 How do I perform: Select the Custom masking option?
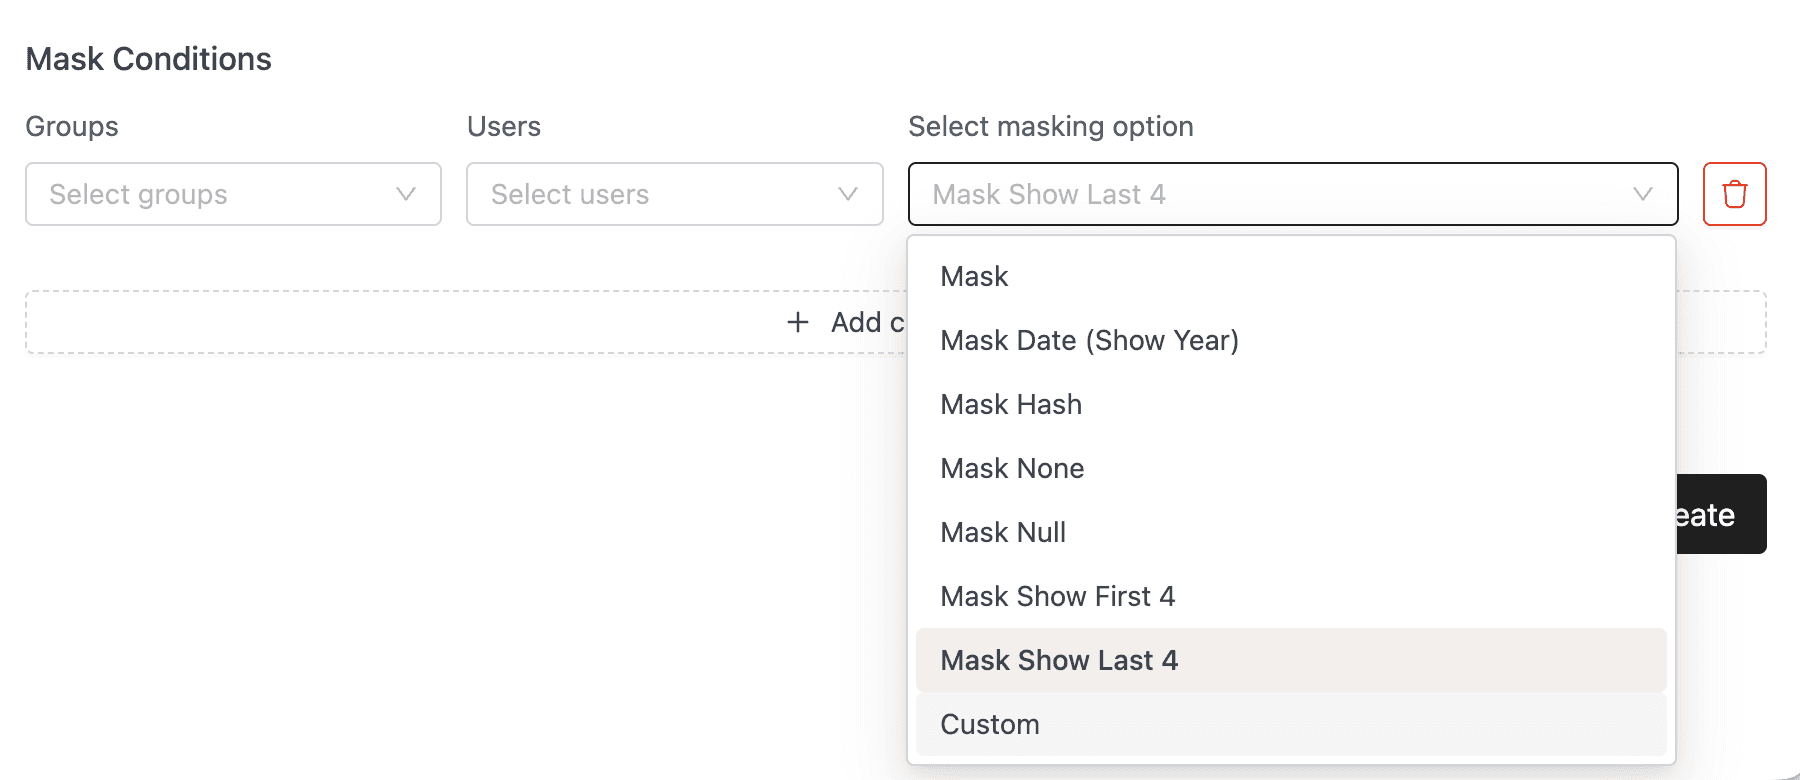(989, 724)
